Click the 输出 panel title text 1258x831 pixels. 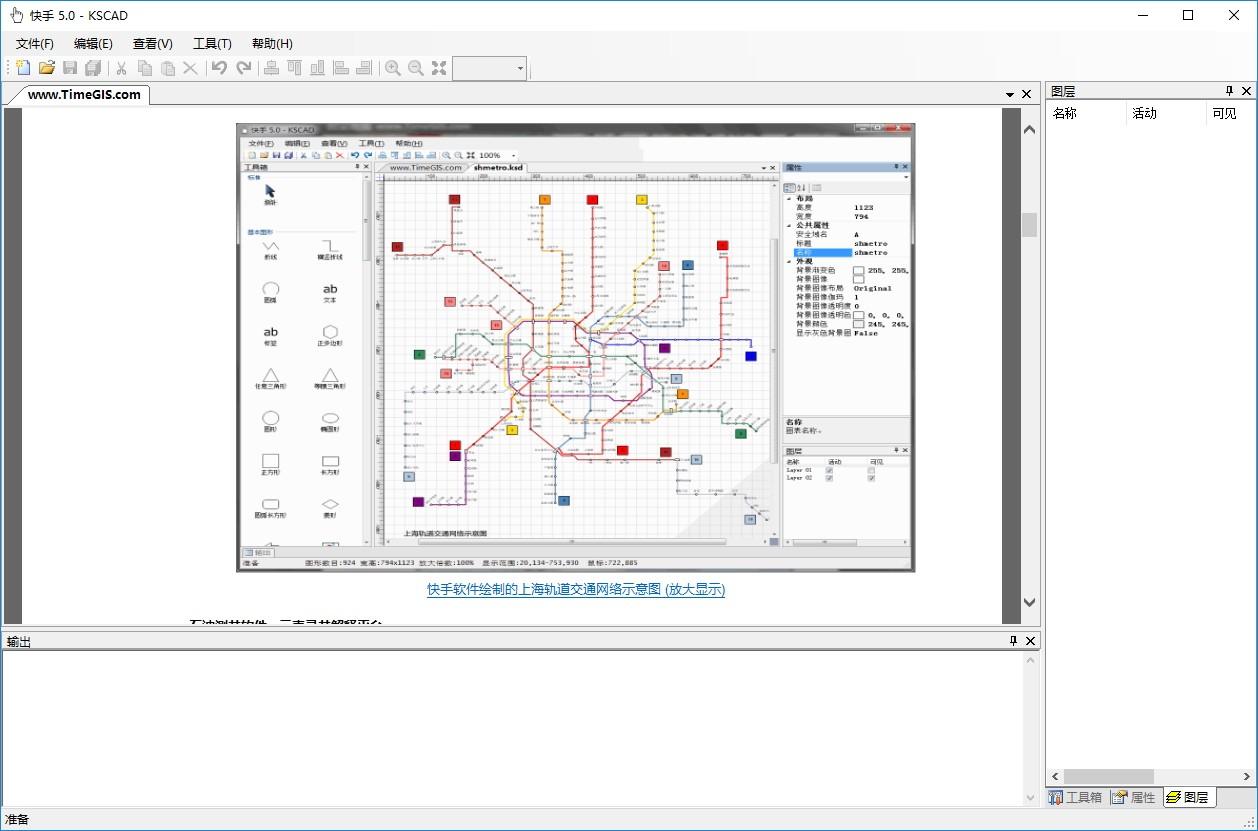click(x=18, y=642)
